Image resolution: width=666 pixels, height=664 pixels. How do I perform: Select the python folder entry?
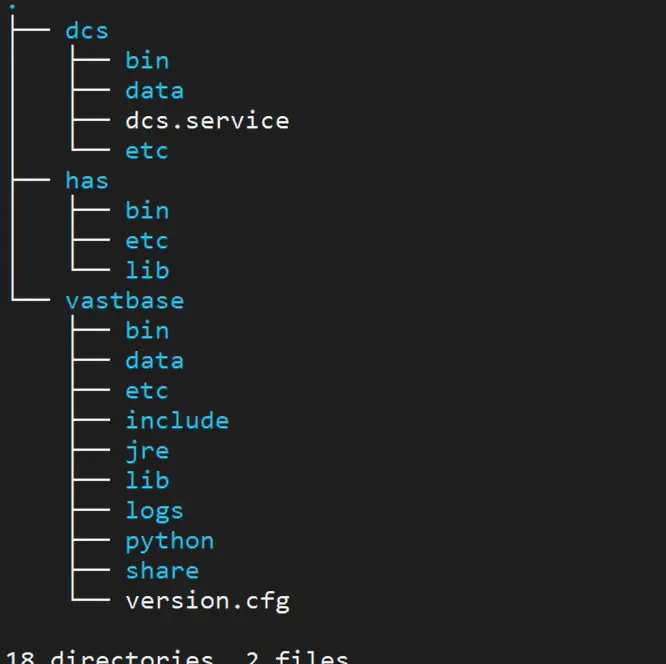(x=169, y=540)
